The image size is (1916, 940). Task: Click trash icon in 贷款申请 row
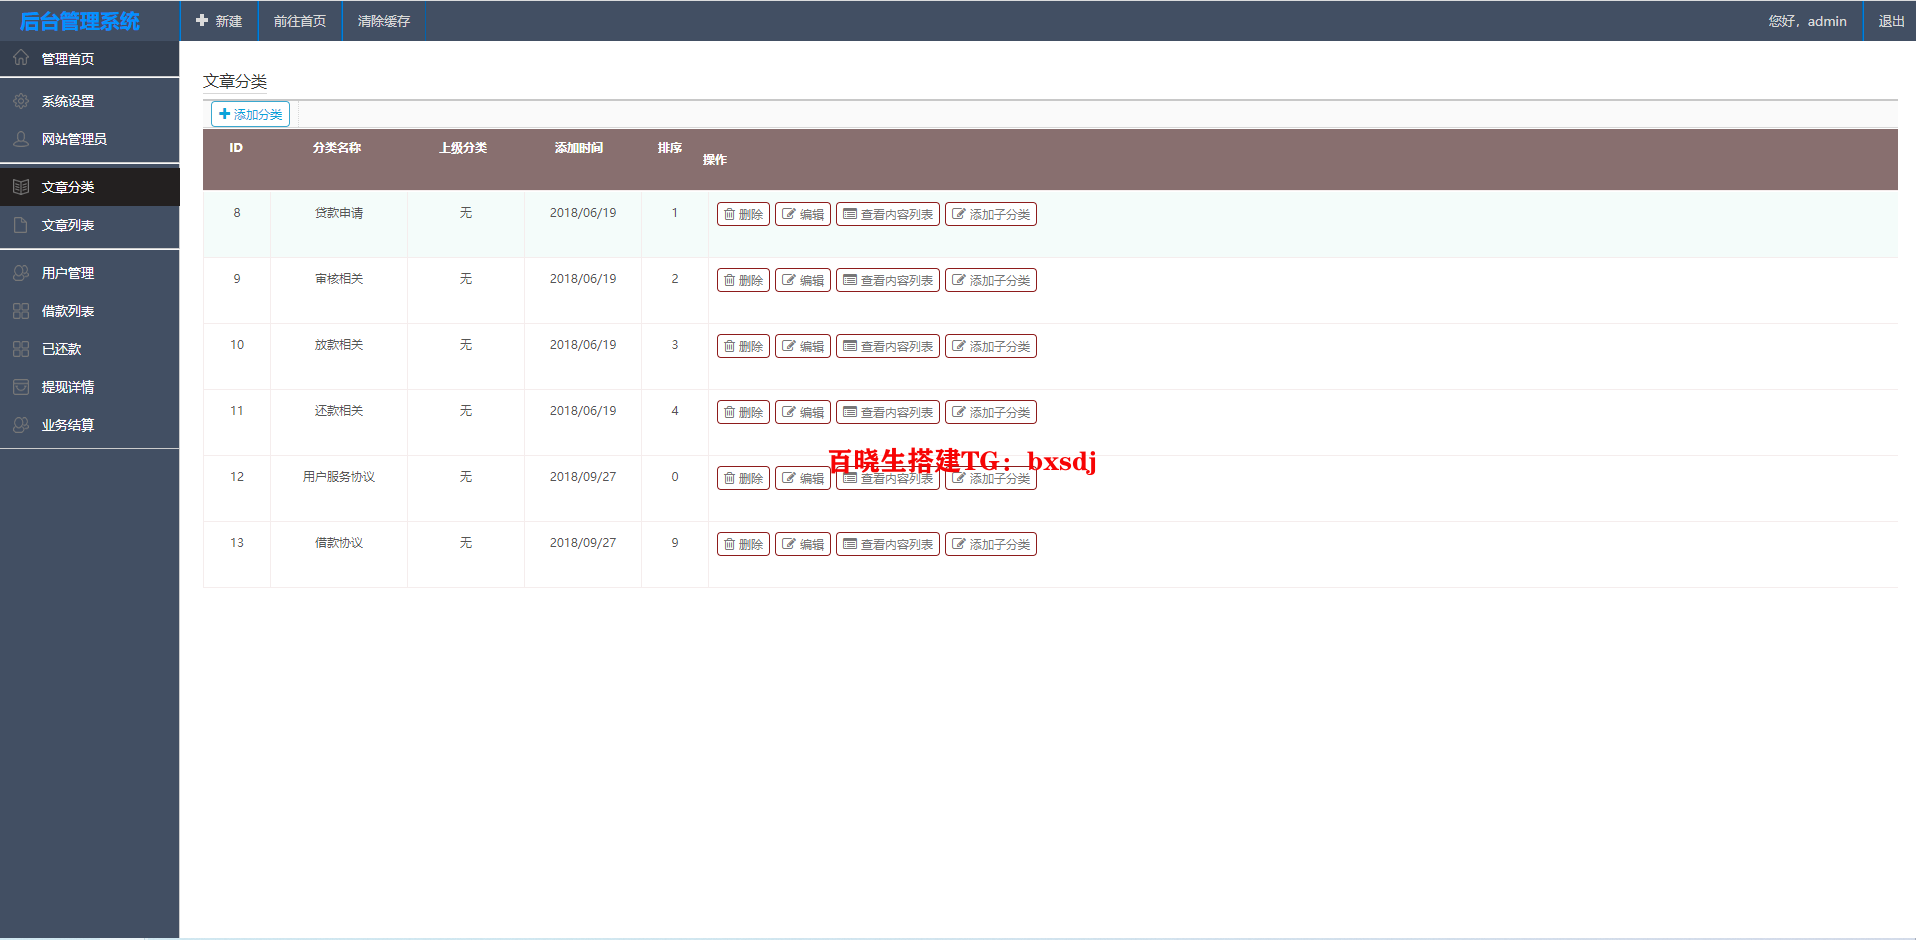[x=730, y=214]
